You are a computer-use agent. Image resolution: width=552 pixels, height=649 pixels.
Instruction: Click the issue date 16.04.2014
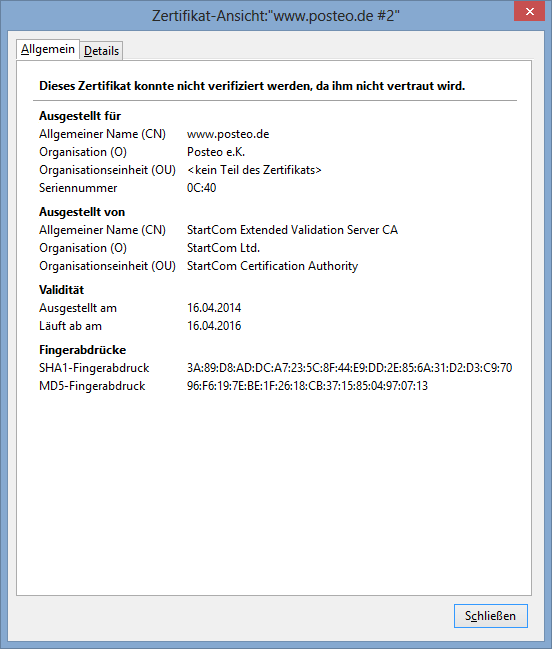[x=214, y=308]
